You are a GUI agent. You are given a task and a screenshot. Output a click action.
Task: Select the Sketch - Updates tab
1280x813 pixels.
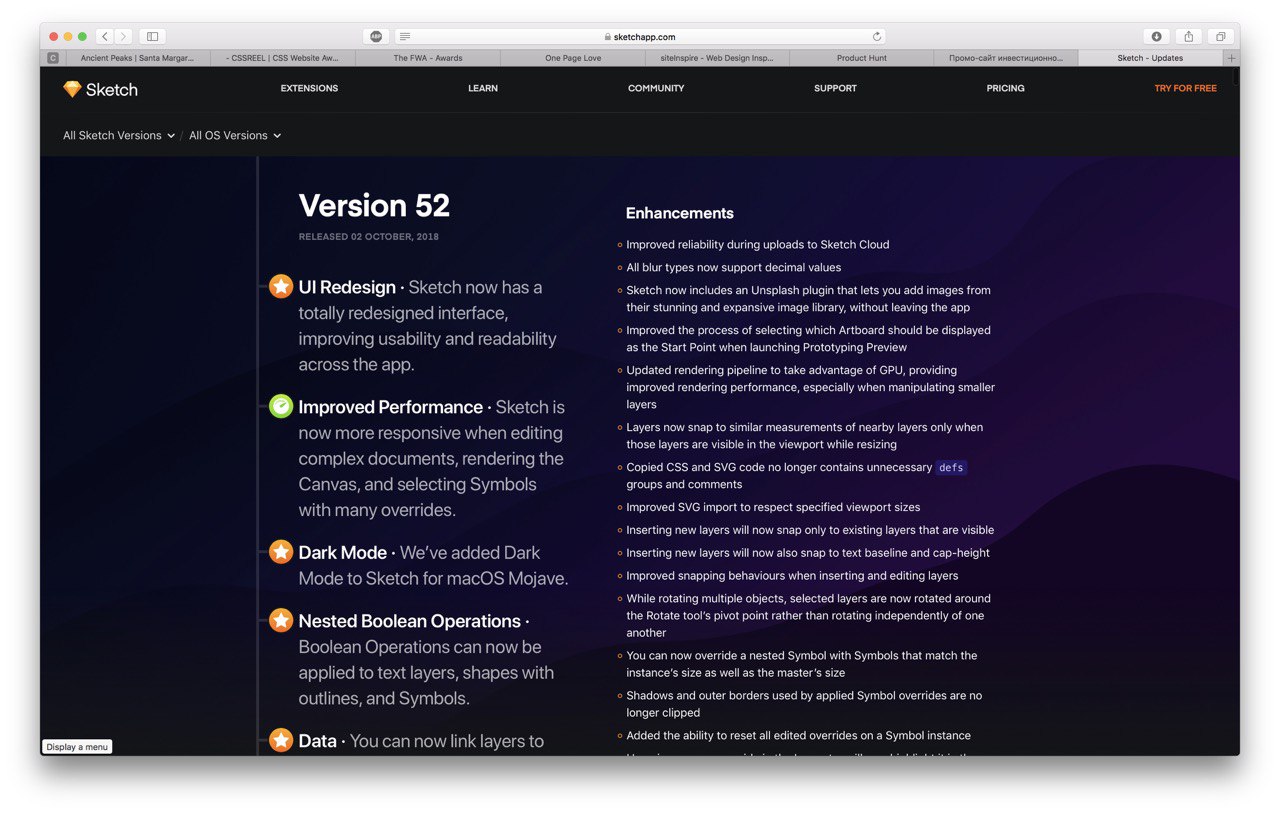point(1150,58)
